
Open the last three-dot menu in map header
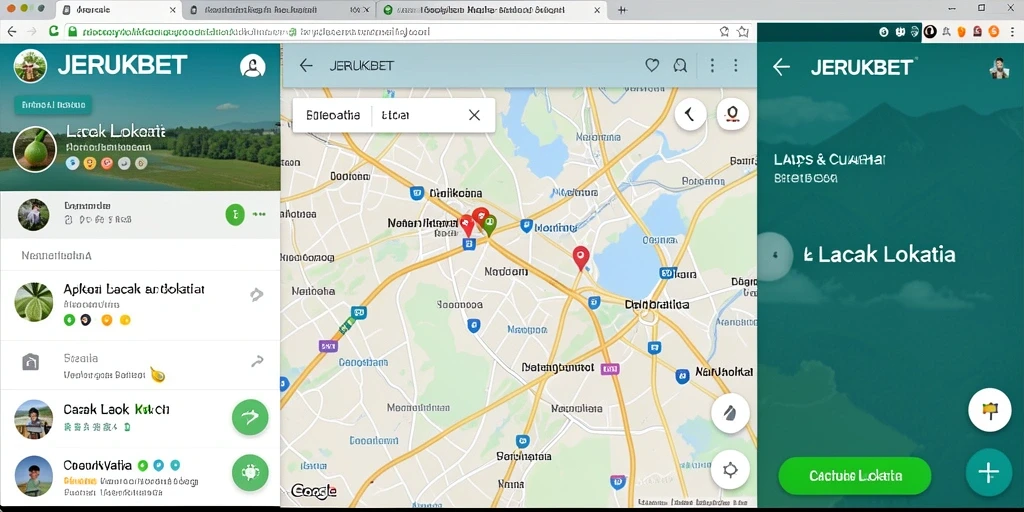736,65
